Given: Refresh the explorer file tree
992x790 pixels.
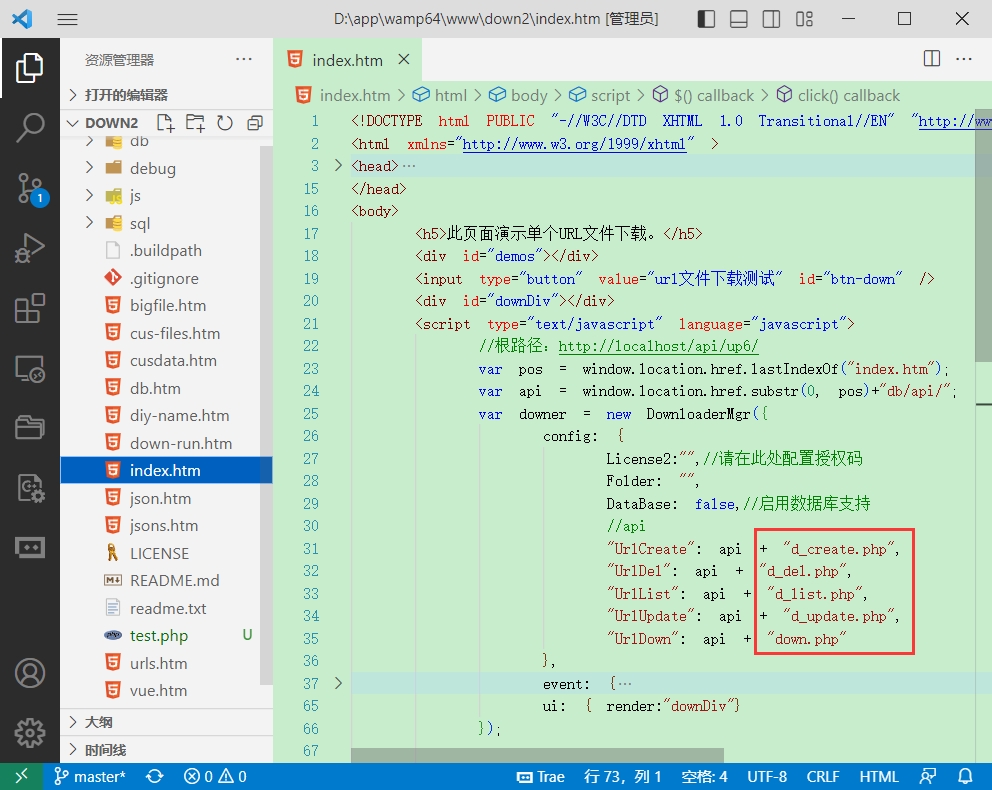Looking at the screenshot, I should coord(225,123).
